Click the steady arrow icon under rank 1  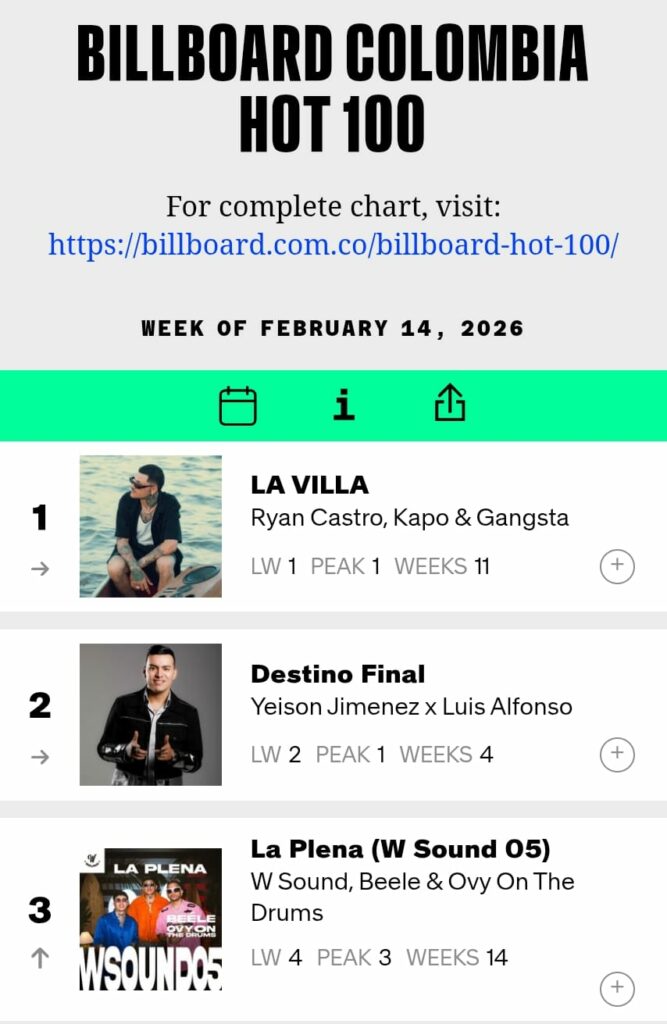pos(40,569)
